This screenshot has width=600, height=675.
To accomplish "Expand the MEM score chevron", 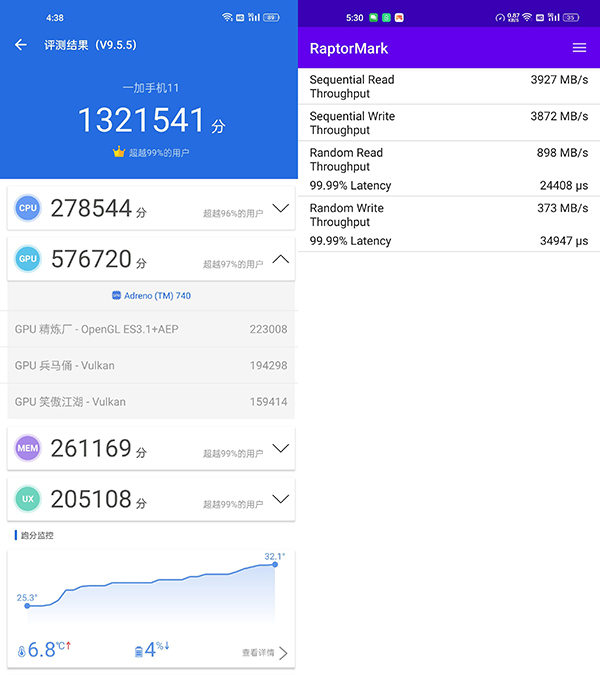I will pyautogui.click(x=280, y=448).
